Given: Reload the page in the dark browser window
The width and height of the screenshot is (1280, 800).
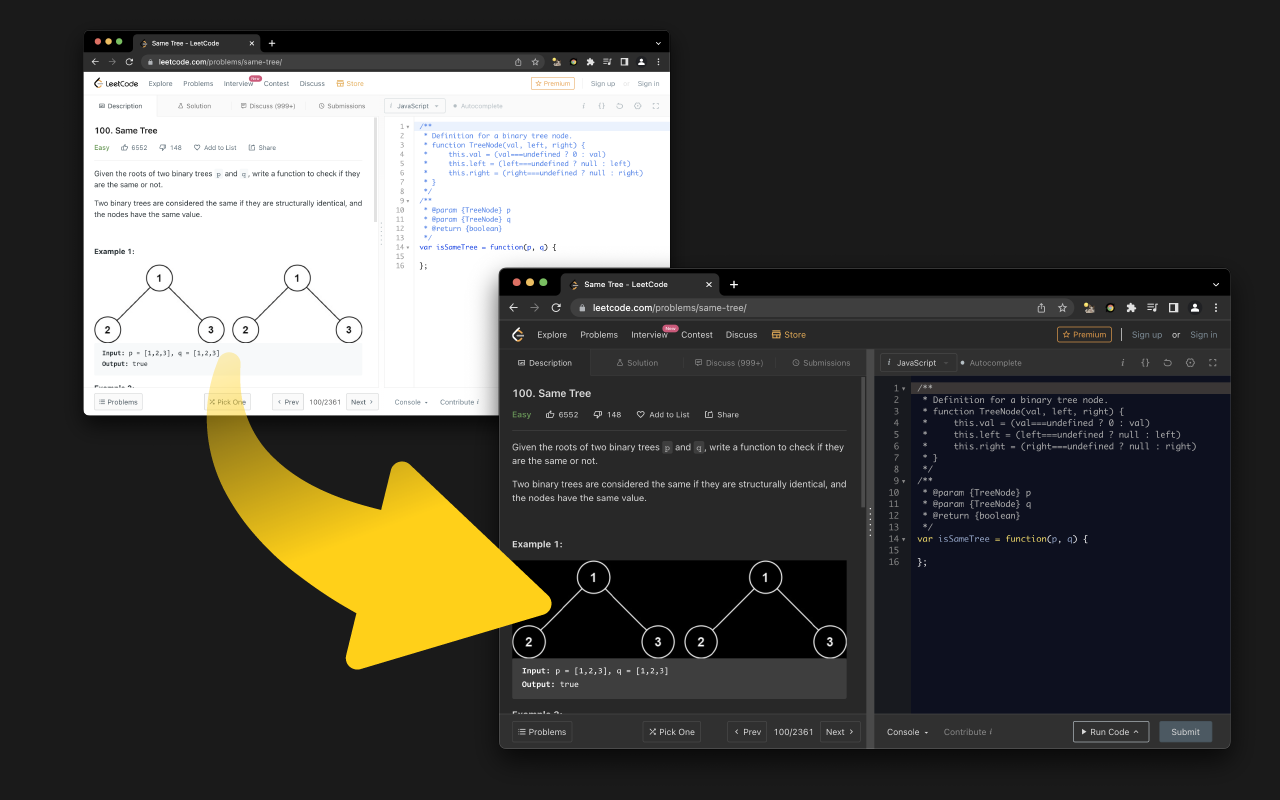Looking at the screenshot, I should pos(556,308).
